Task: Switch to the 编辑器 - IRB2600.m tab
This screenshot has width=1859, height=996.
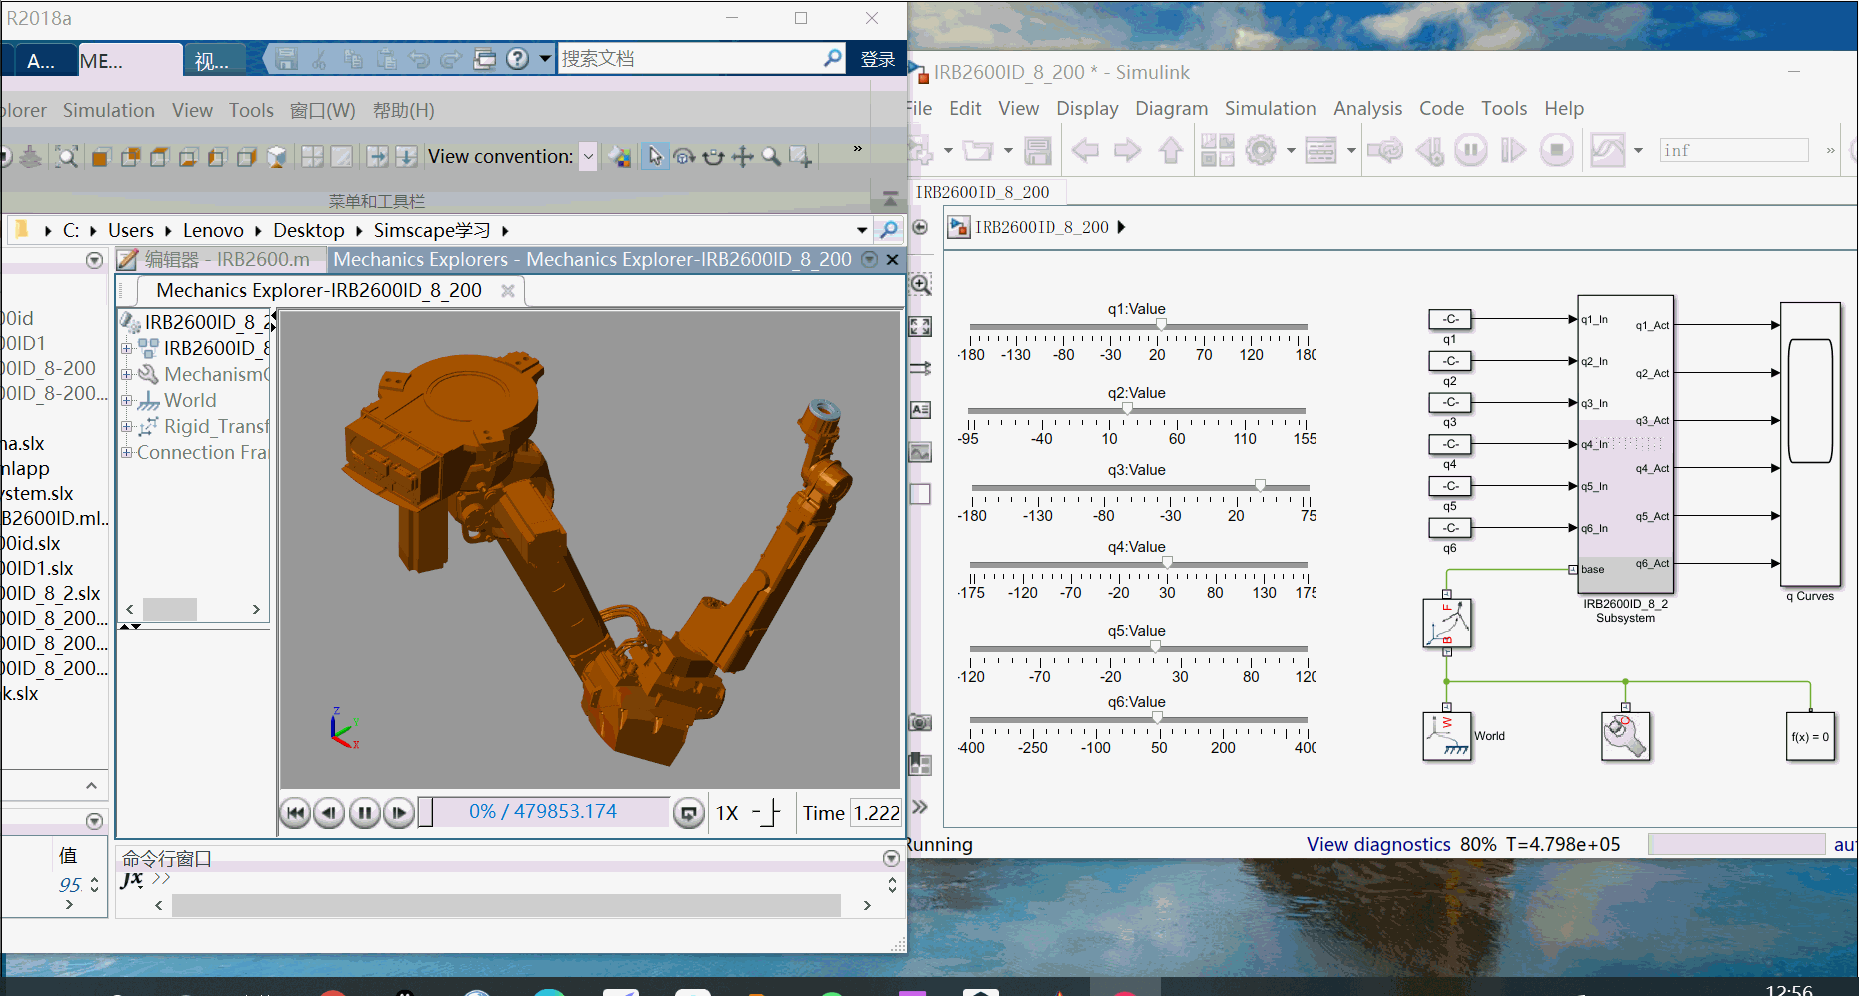Action: point(220,259)
